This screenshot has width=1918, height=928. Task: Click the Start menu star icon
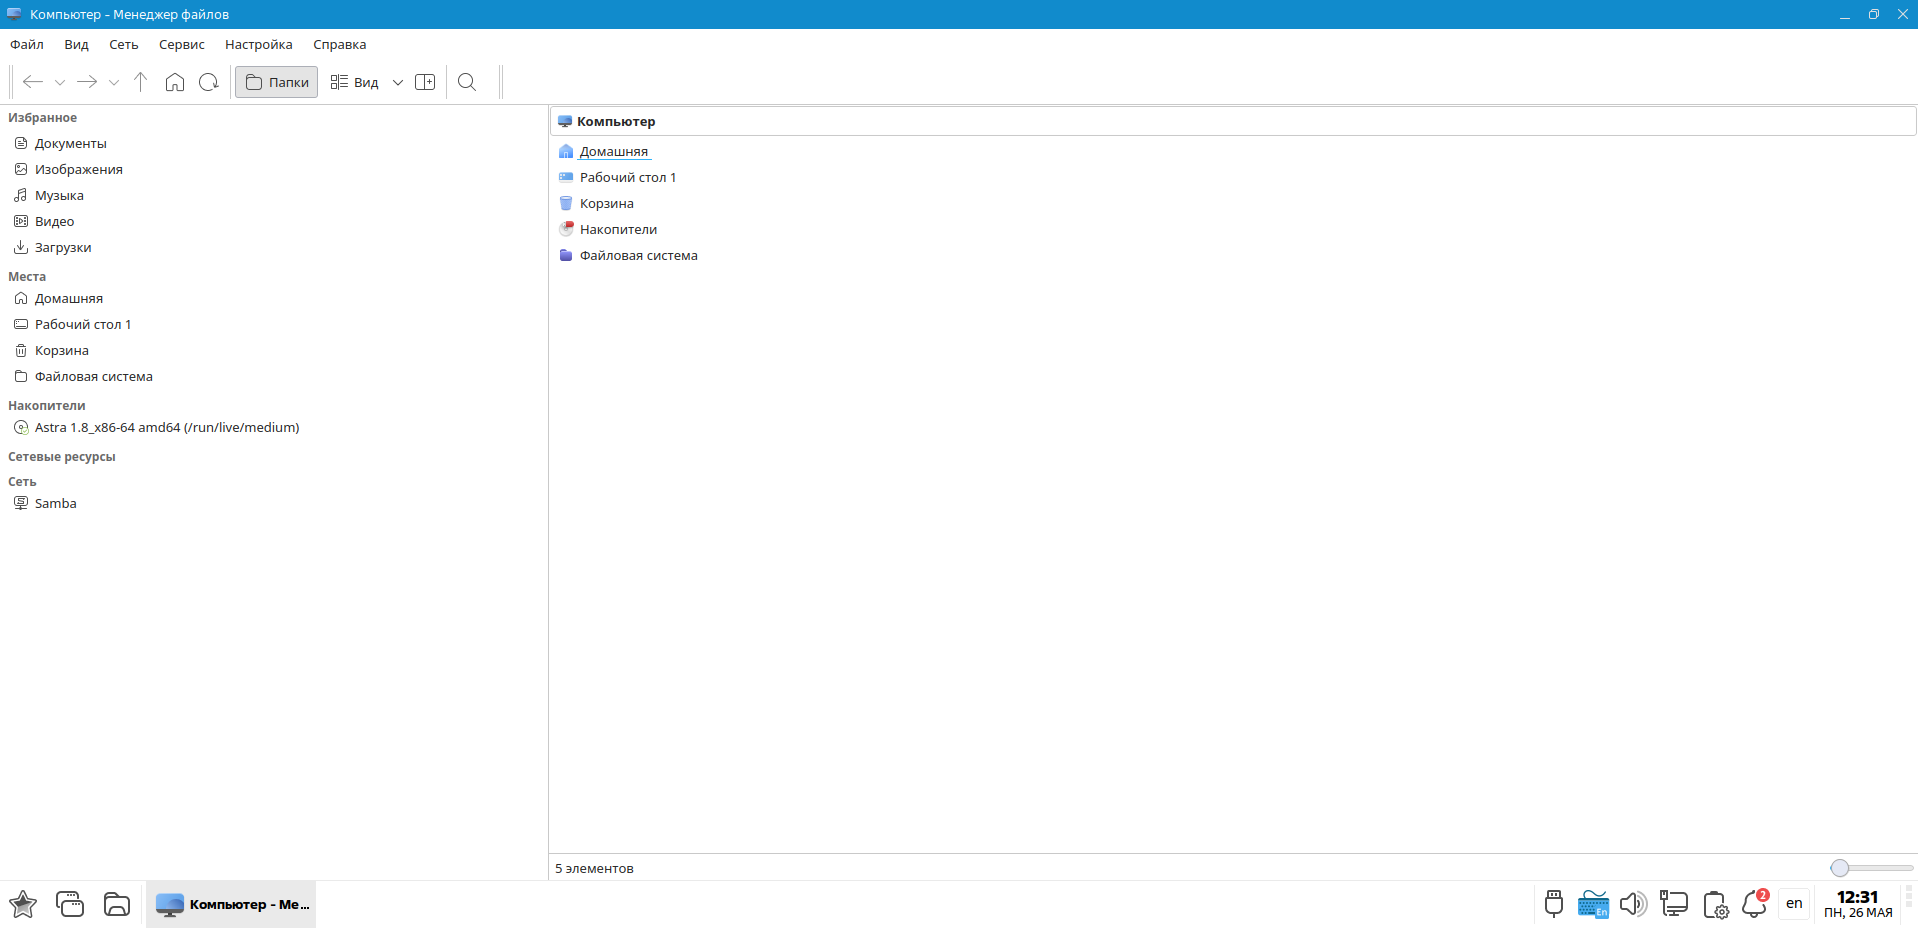23,904
